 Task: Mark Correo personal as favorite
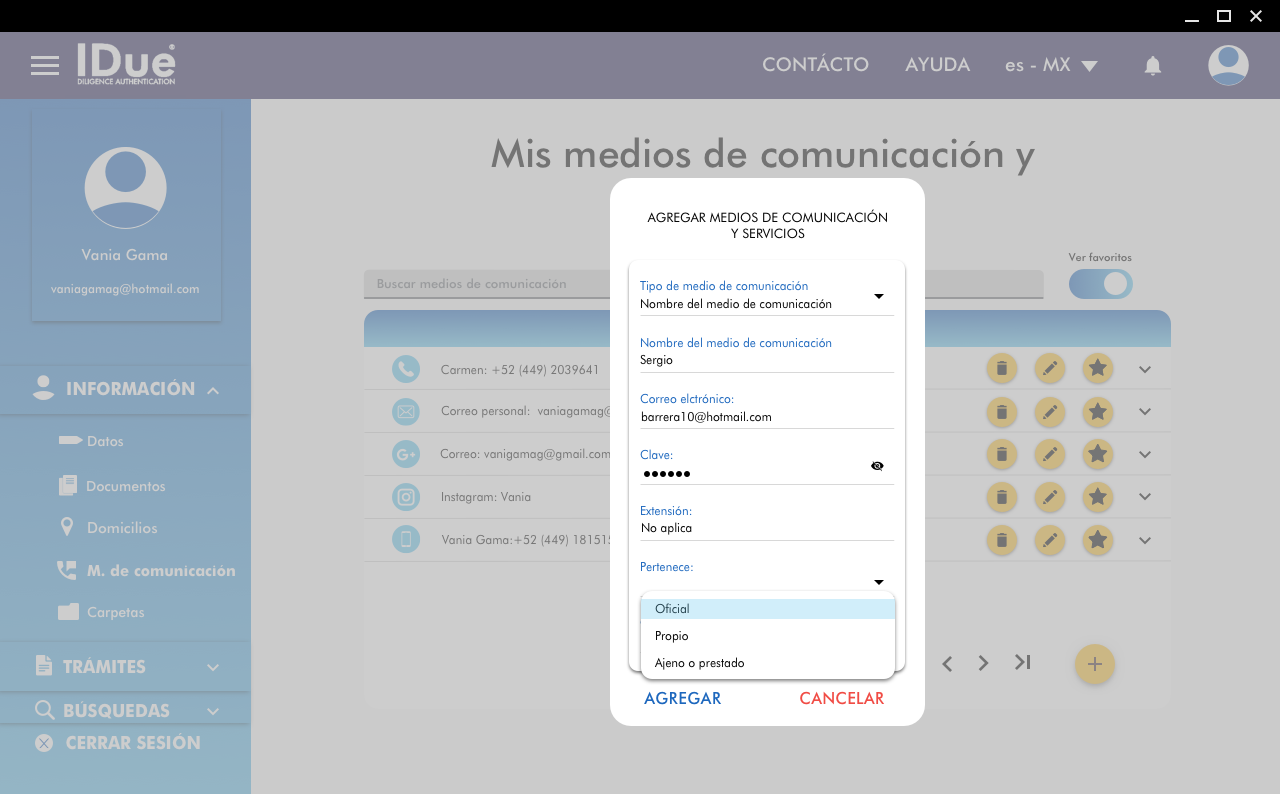point(1097,411)
